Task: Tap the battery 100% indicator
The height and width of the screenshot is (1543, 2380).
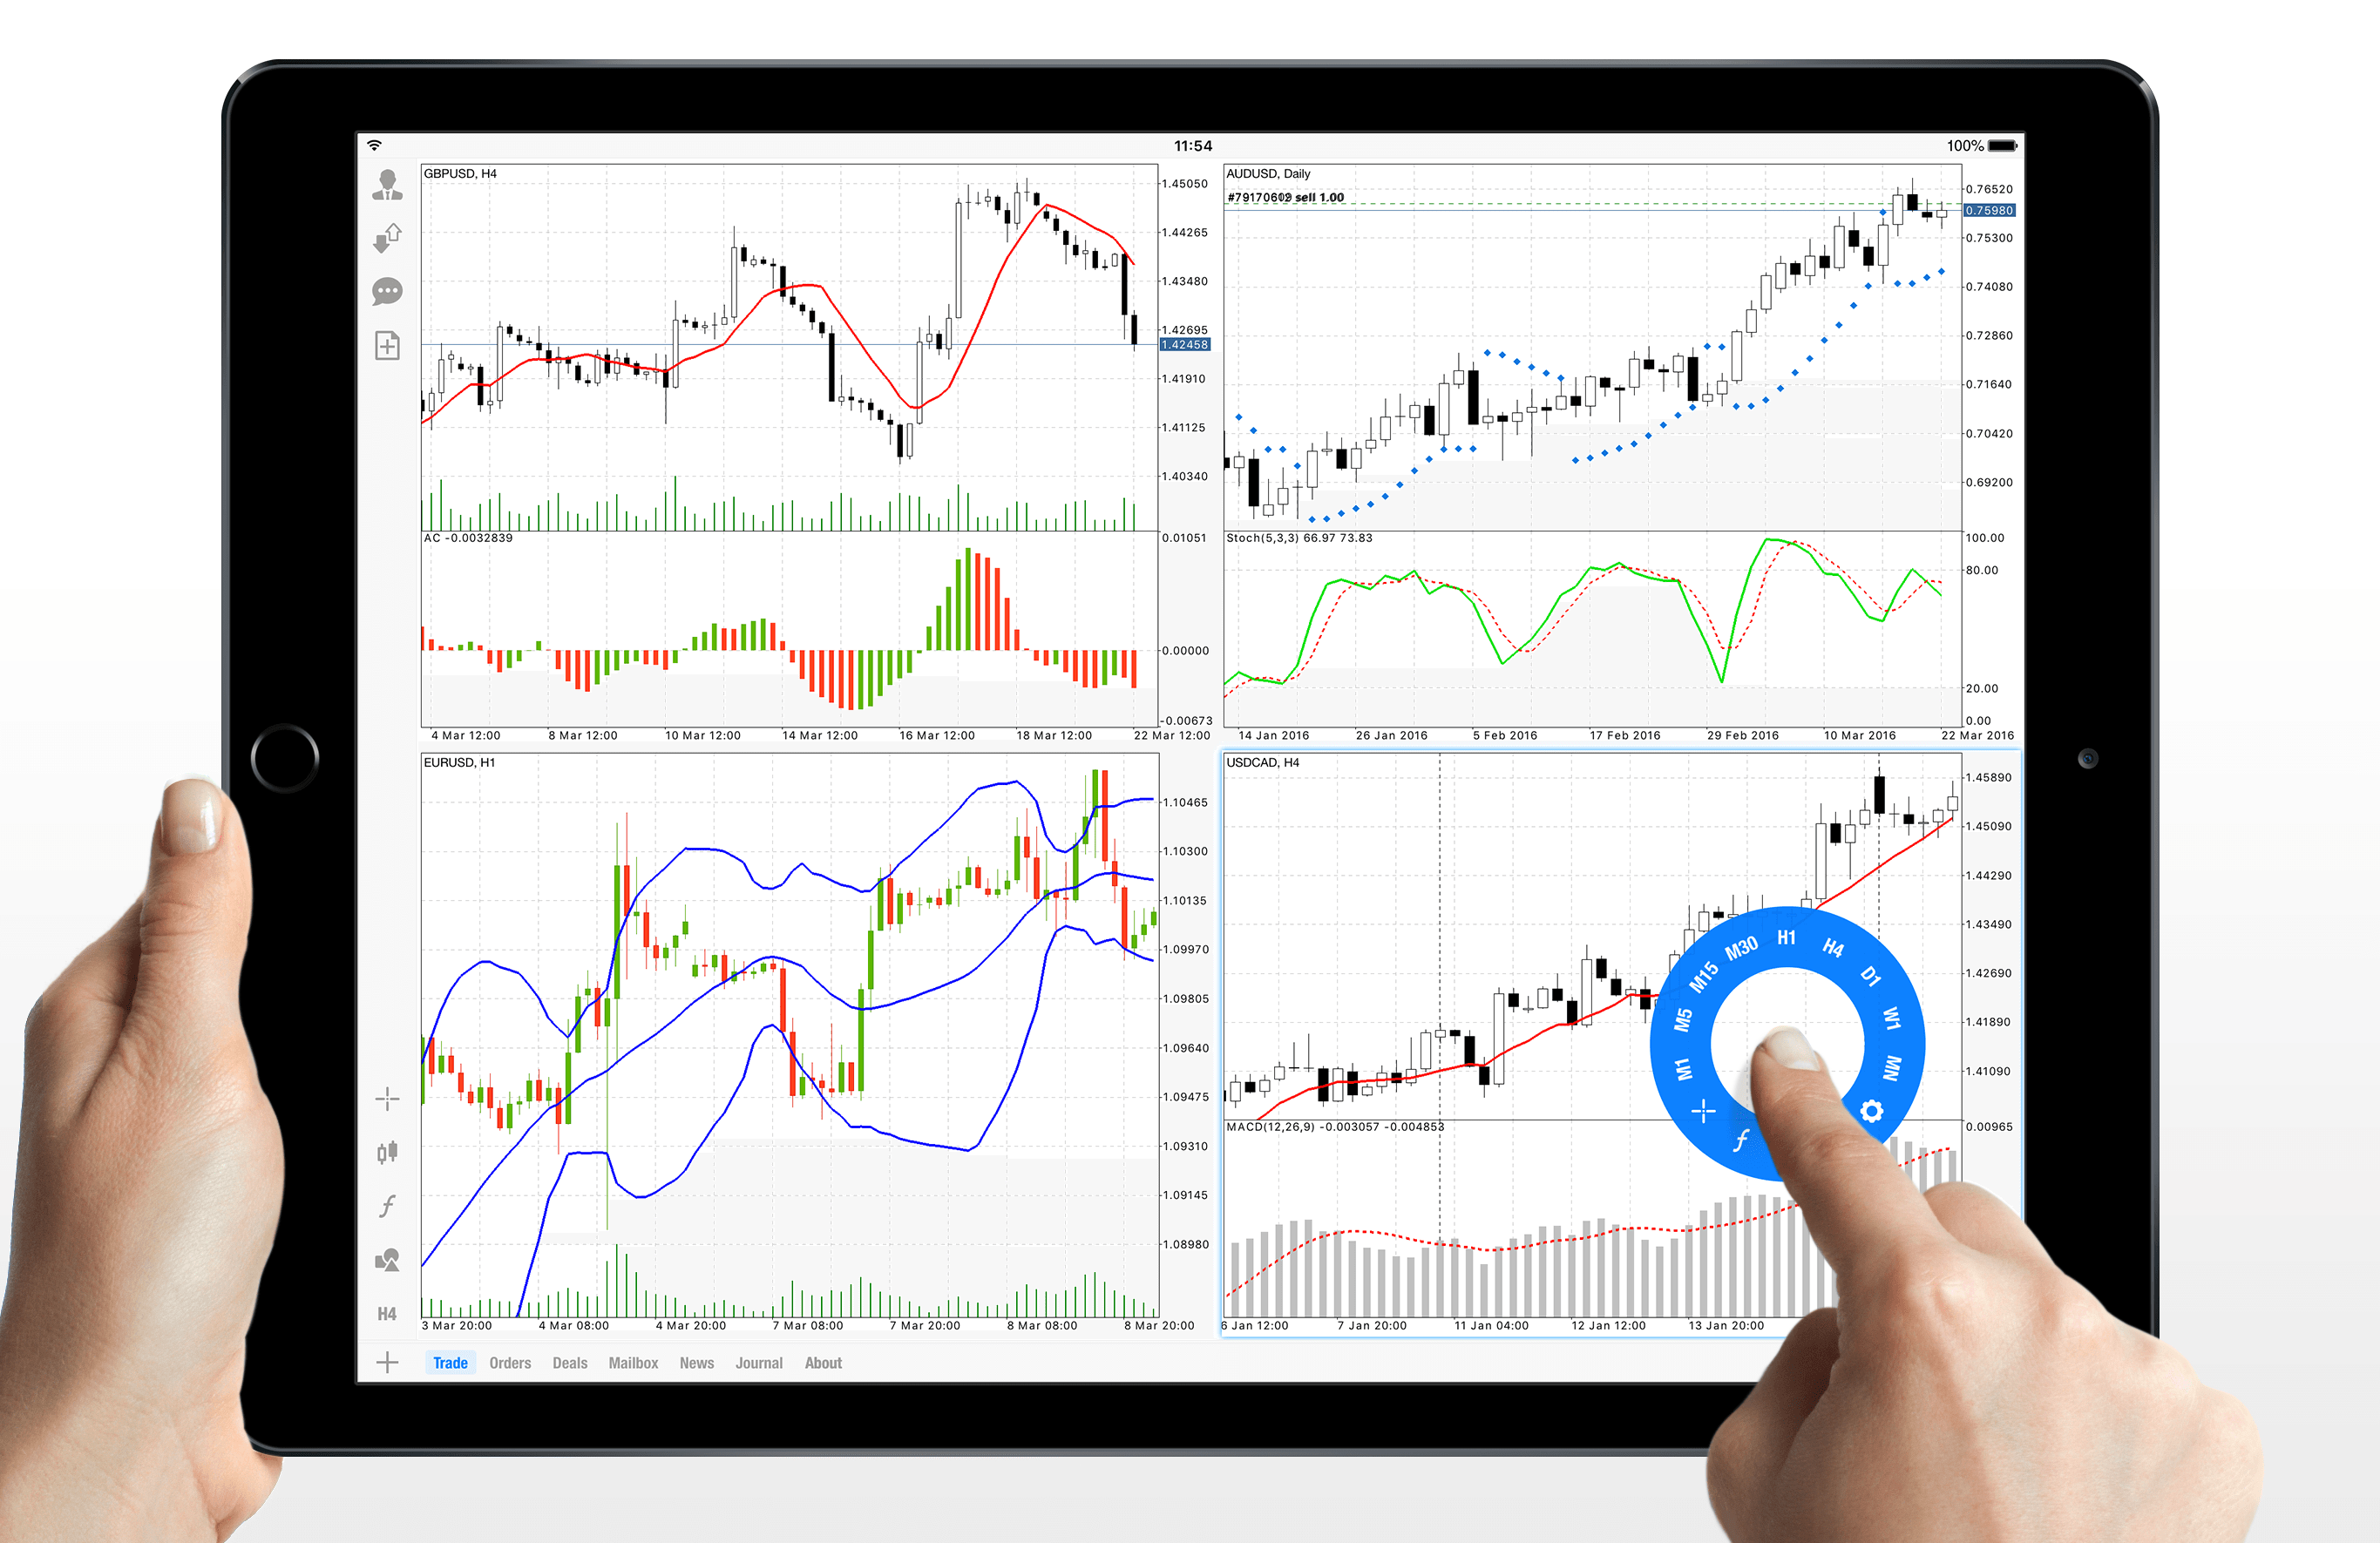Action: [1981, 146]
